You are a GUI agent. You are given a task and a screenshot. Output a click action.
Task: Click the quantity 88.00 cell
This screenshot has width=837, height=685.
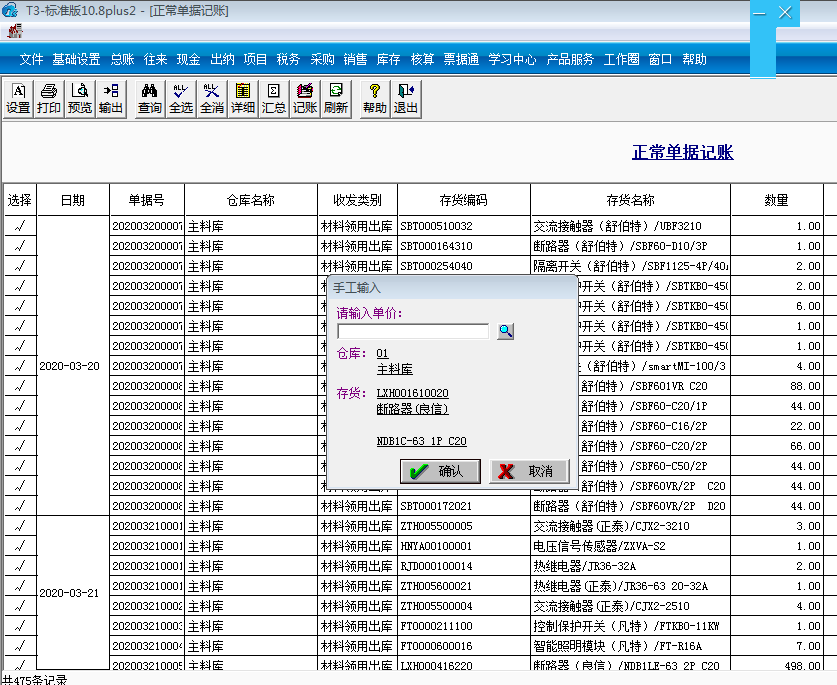pyautogui.click(x=777, y=386)
